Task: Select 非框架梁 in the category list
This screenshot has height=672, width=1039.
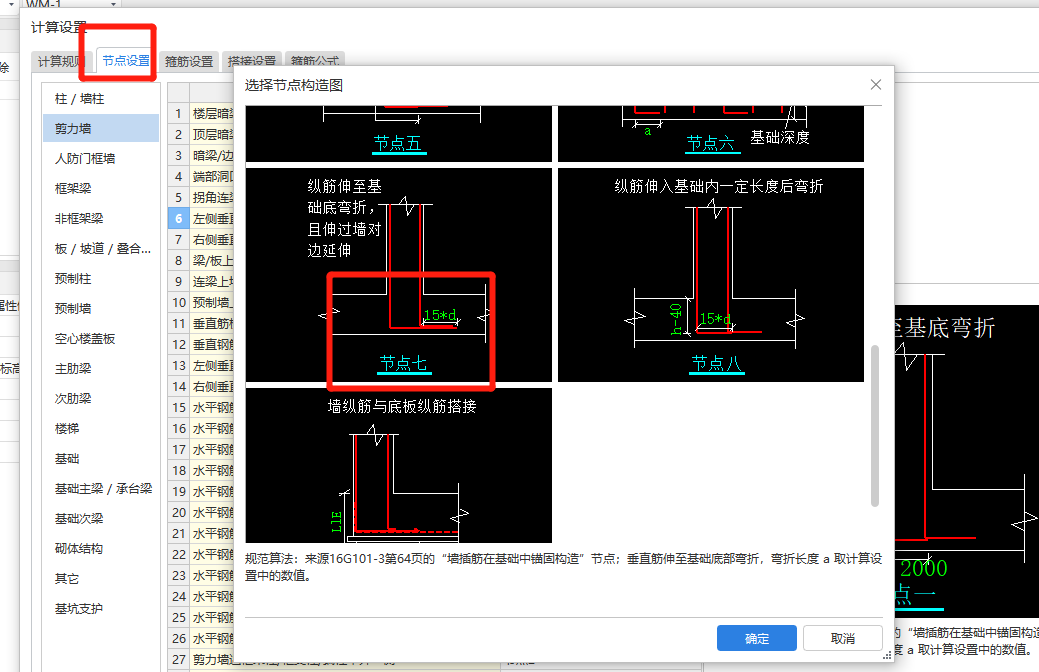Action: 101,218
